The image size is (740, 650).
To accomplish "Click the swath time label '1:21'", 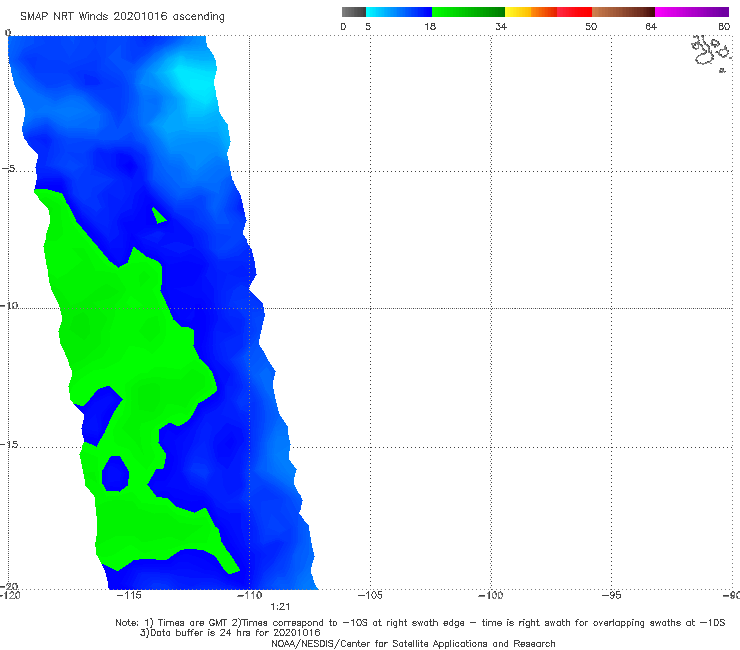I will [280, 607].
